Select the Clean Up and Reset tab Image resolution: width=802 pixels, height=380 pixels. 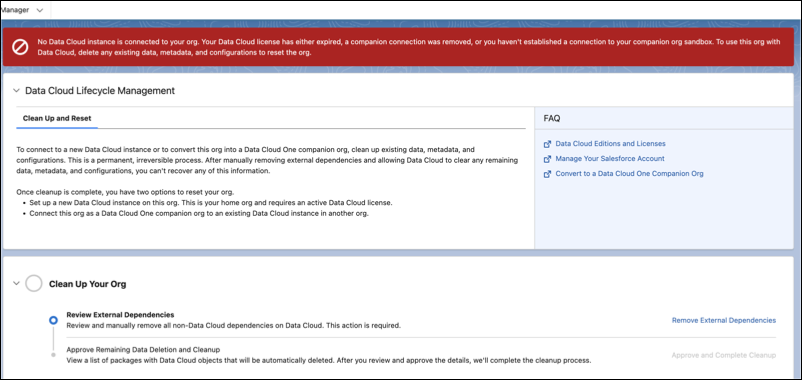point(57,118)
